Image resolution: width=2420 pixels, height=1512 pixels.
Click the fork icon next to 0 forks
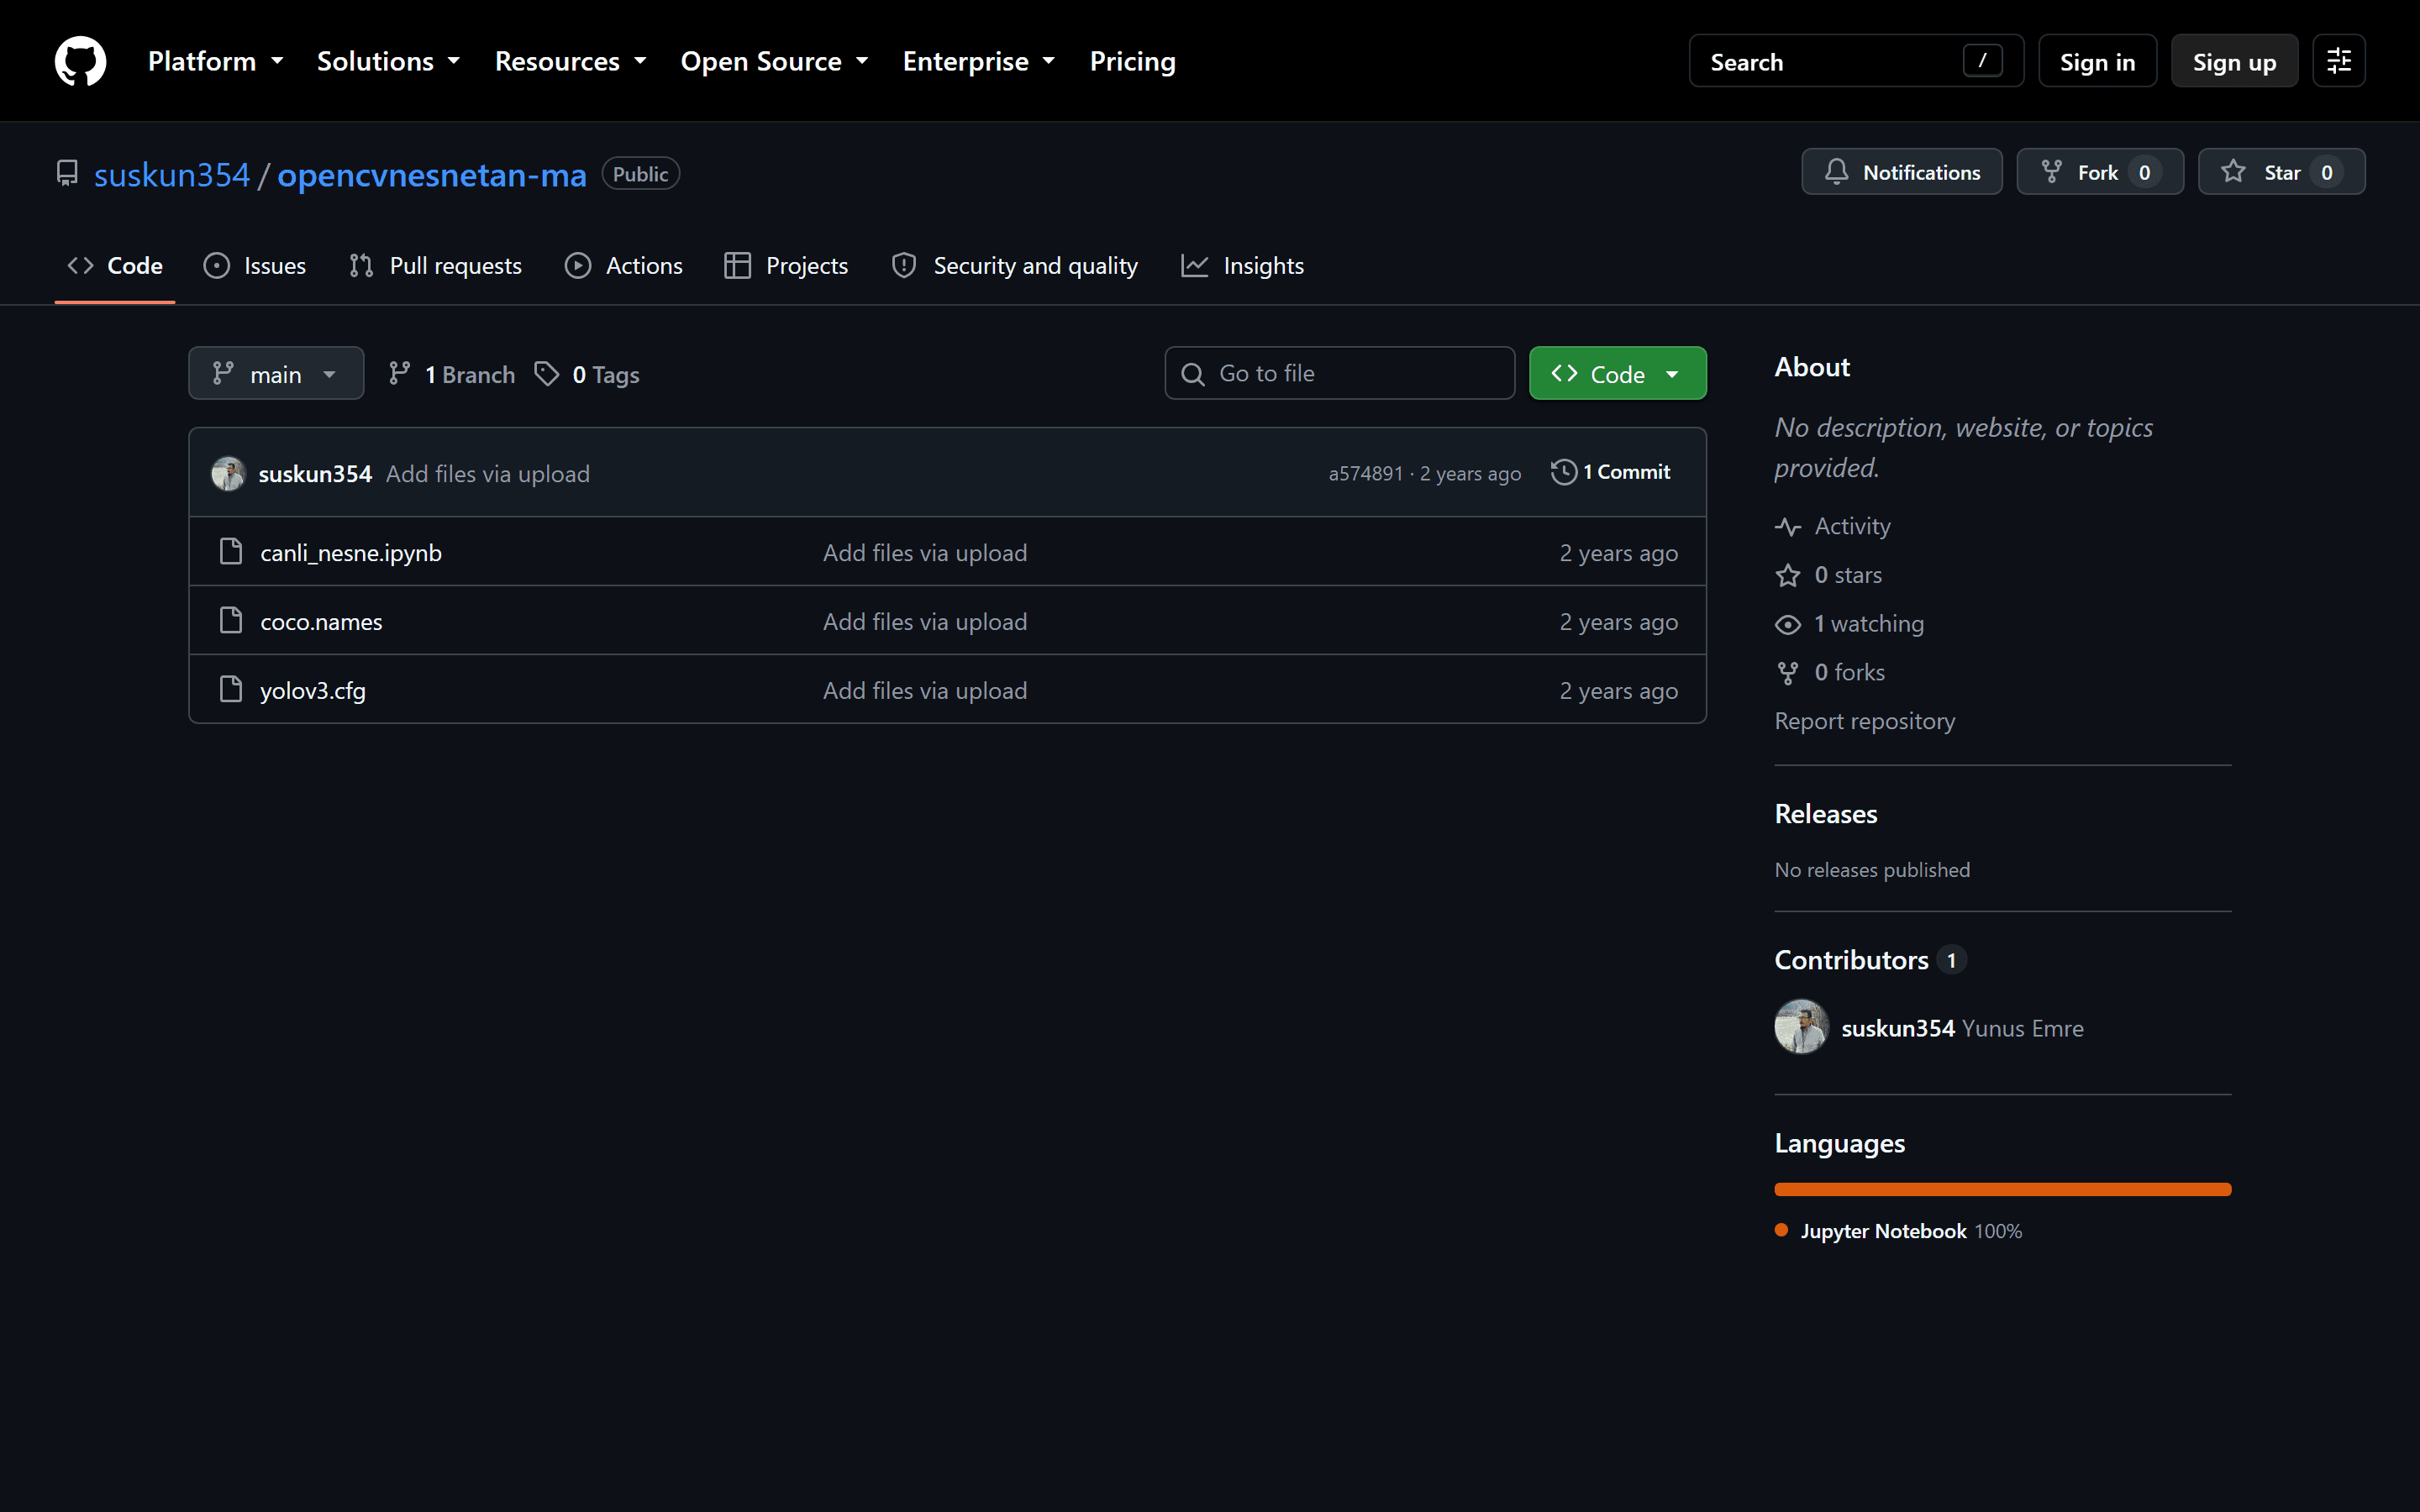[x=1788, y=673]
